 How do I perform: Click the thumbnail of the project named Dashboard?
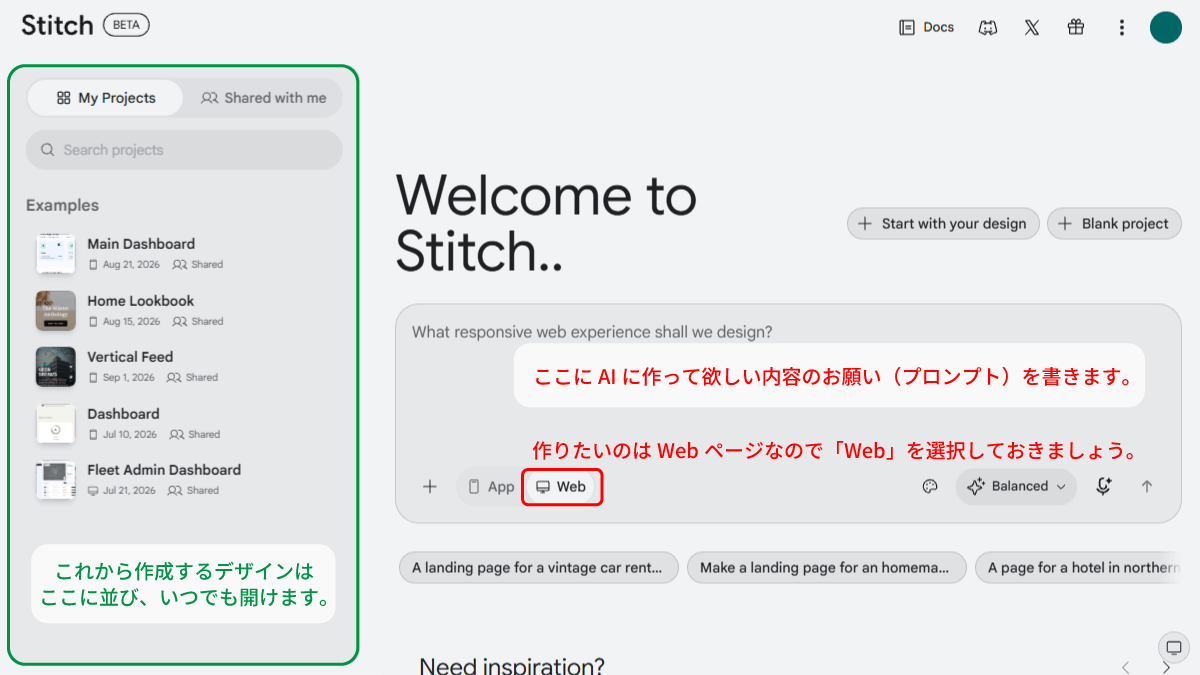click(56, 423)
